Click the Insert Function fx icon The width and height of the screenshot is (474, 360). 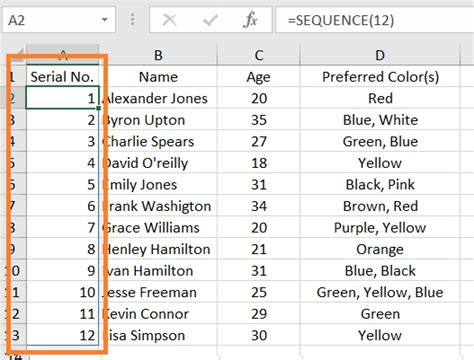[x=250, y=20]
